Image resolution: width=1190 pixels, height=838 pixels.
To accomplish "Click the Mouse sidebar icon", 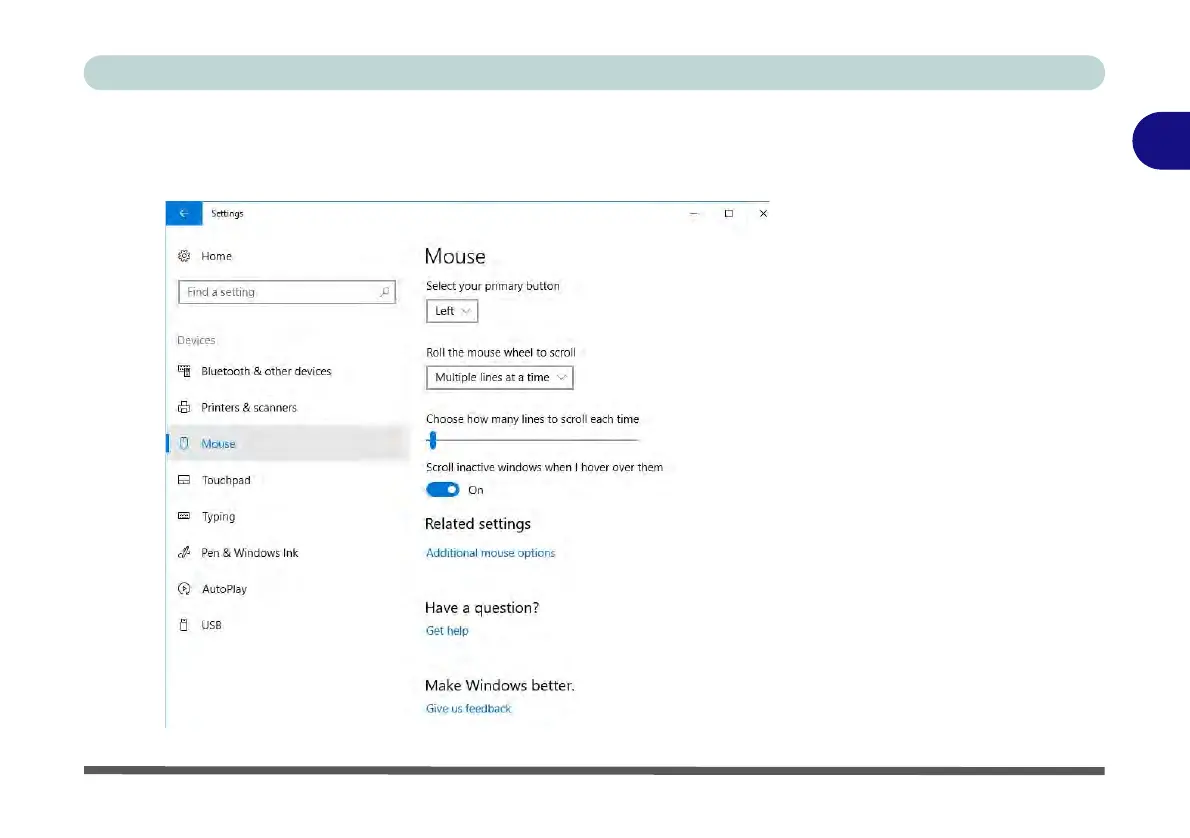I will tap(184, 443).
